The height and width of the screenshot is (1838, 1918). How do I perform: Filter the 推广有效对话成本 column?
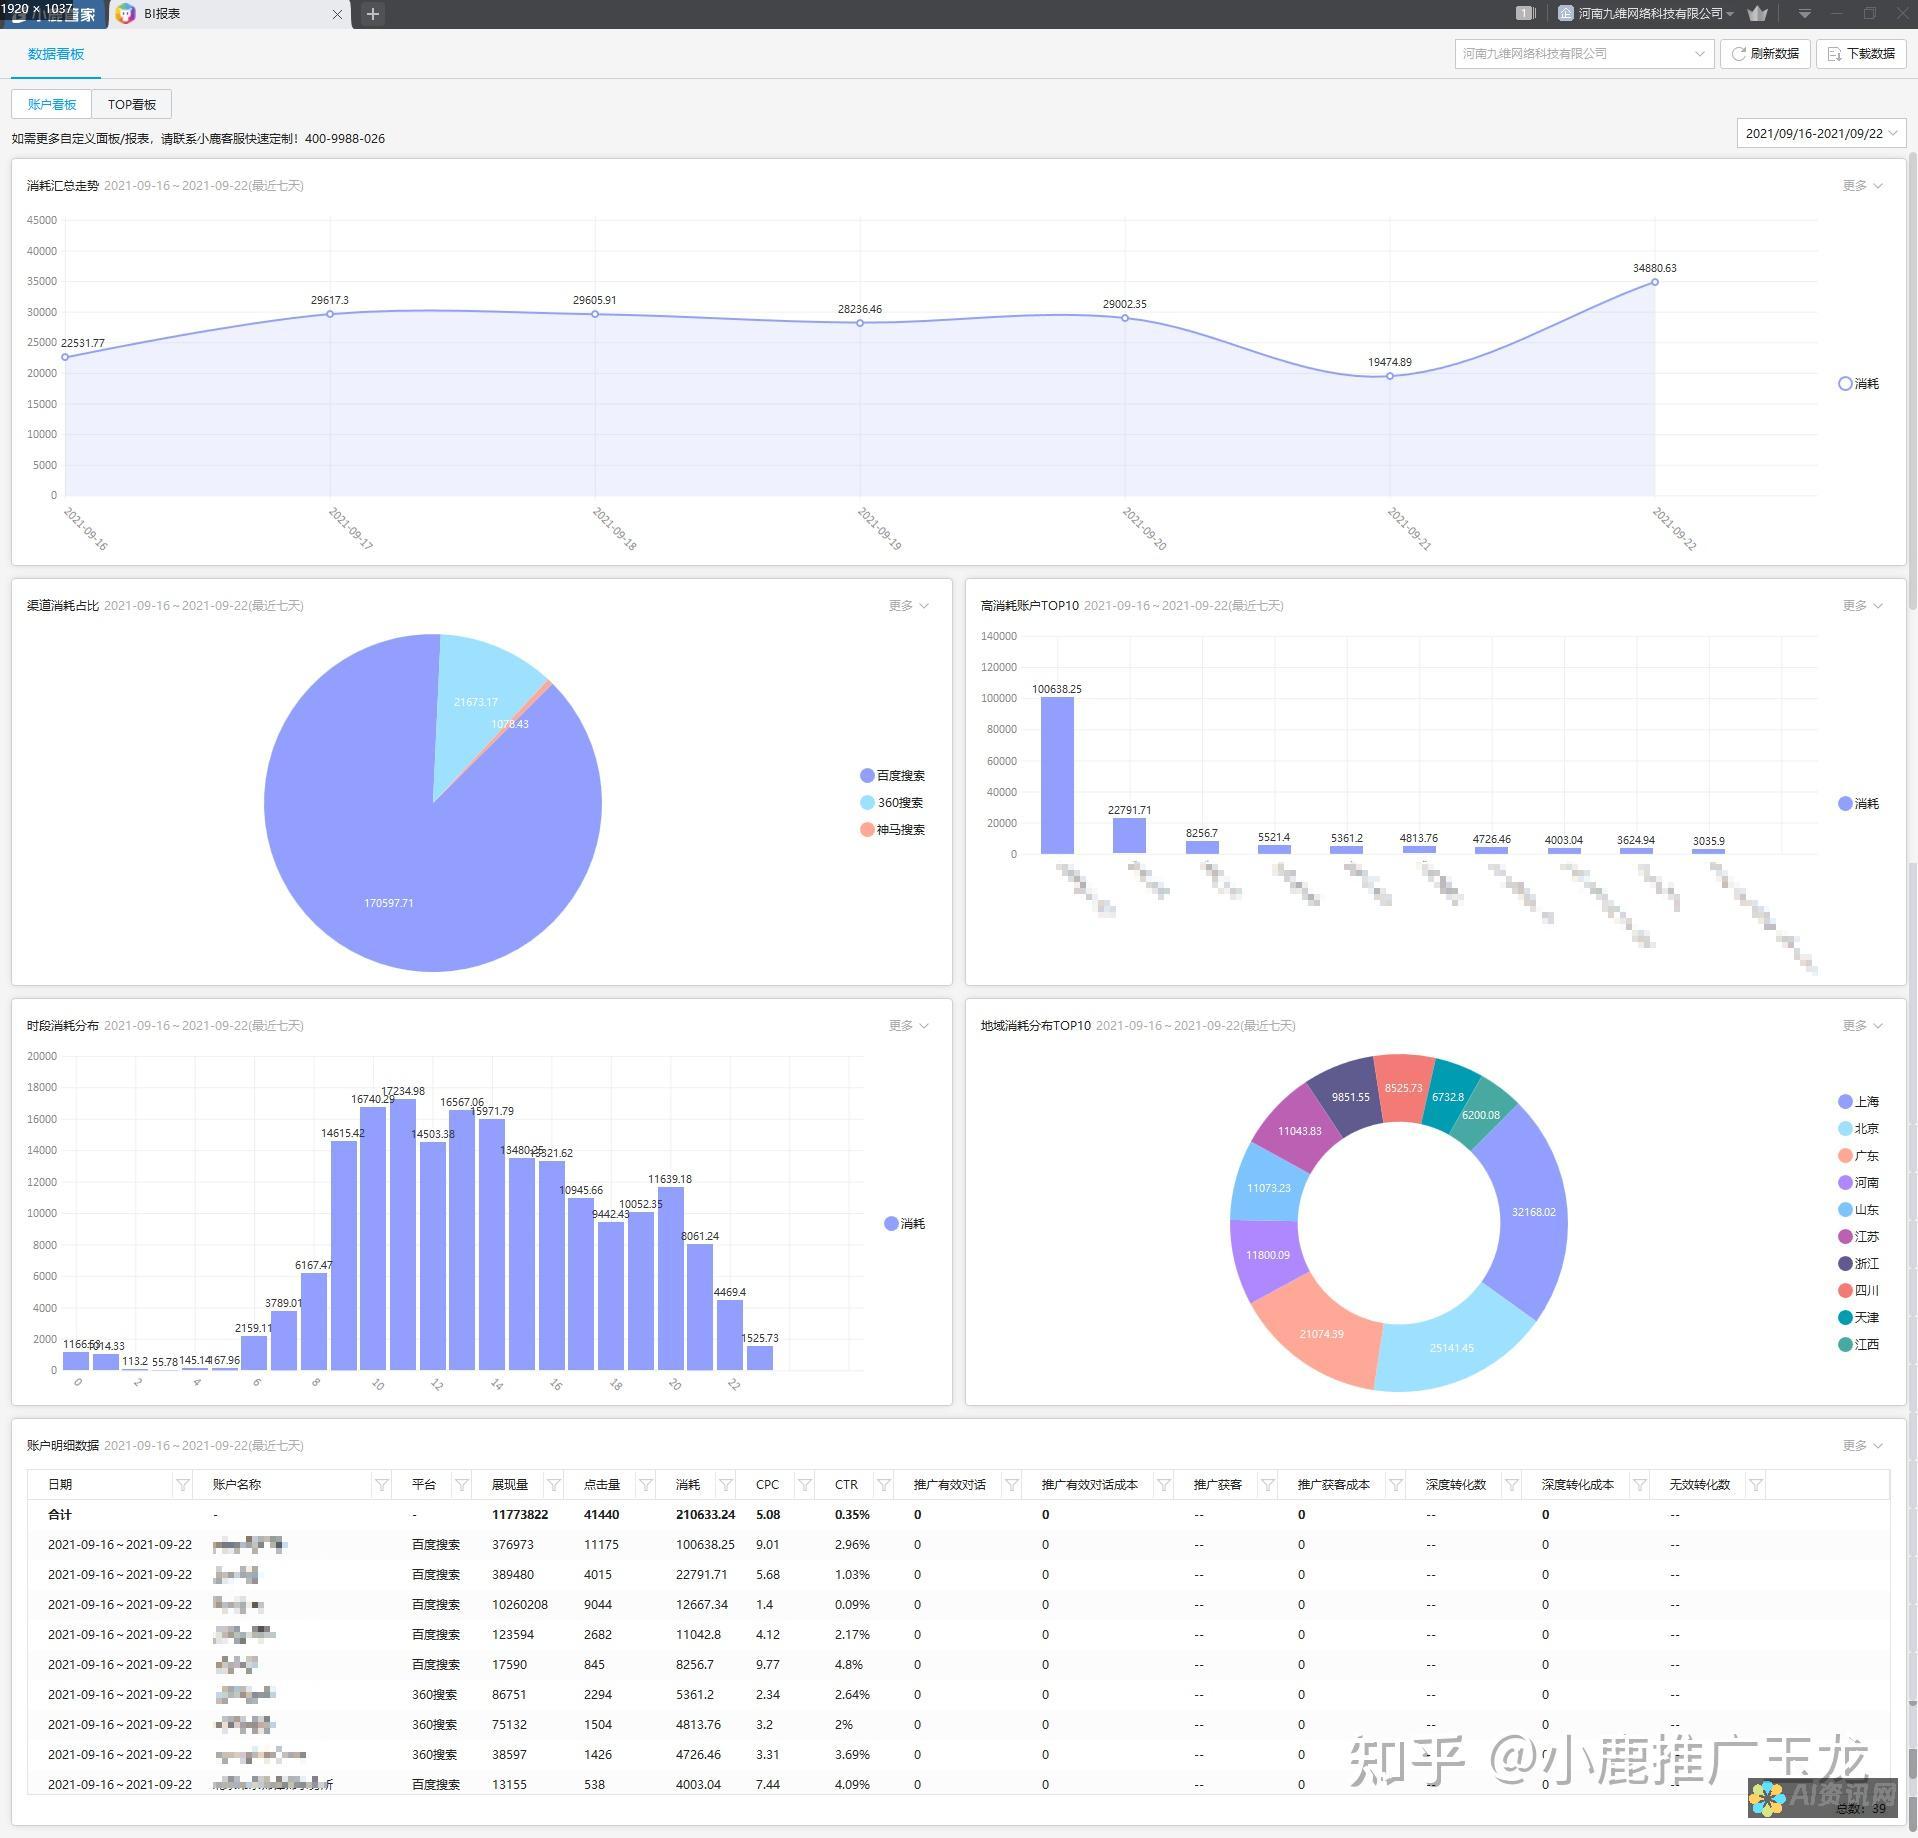[1164, 1485]
